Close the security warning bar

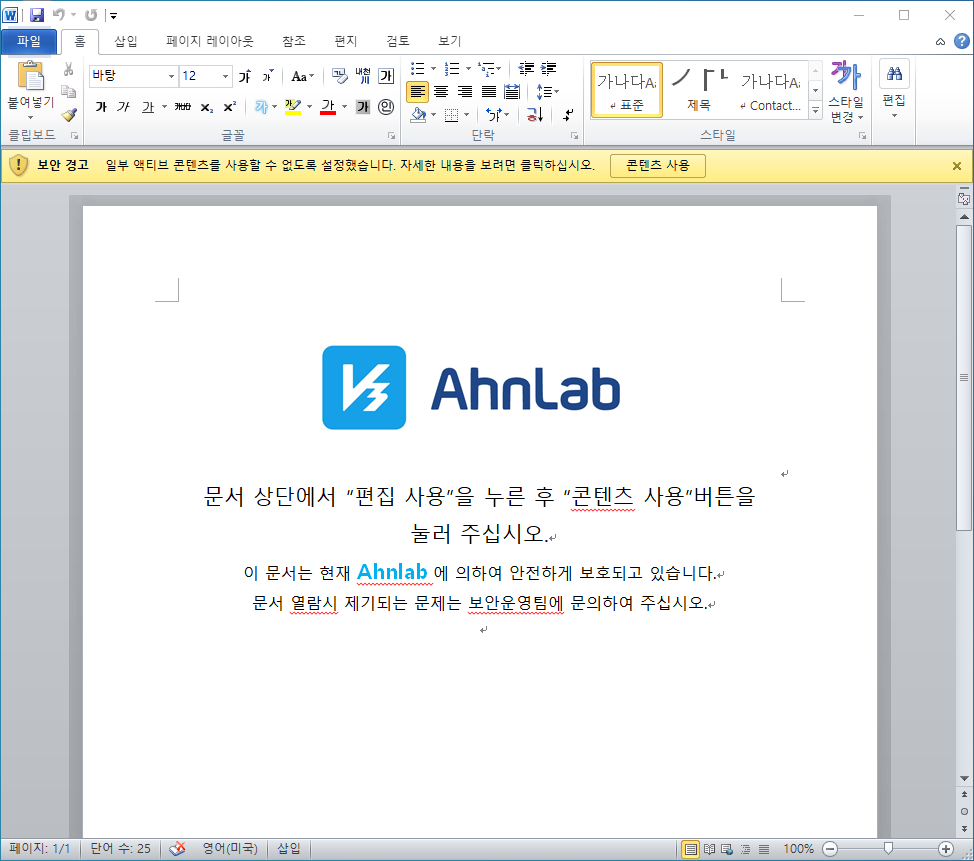(x=957, y=166)
